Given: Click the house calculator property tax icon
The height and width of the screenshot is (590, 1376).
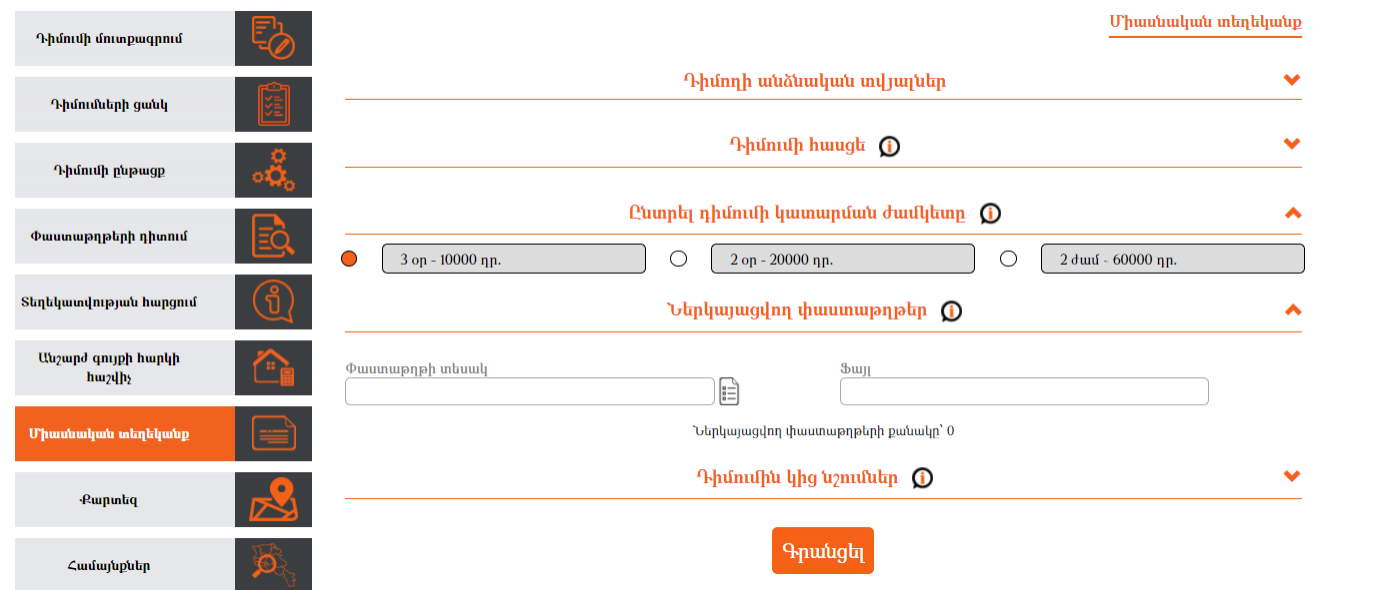Looking at the screenshot, I should point(273,368).
